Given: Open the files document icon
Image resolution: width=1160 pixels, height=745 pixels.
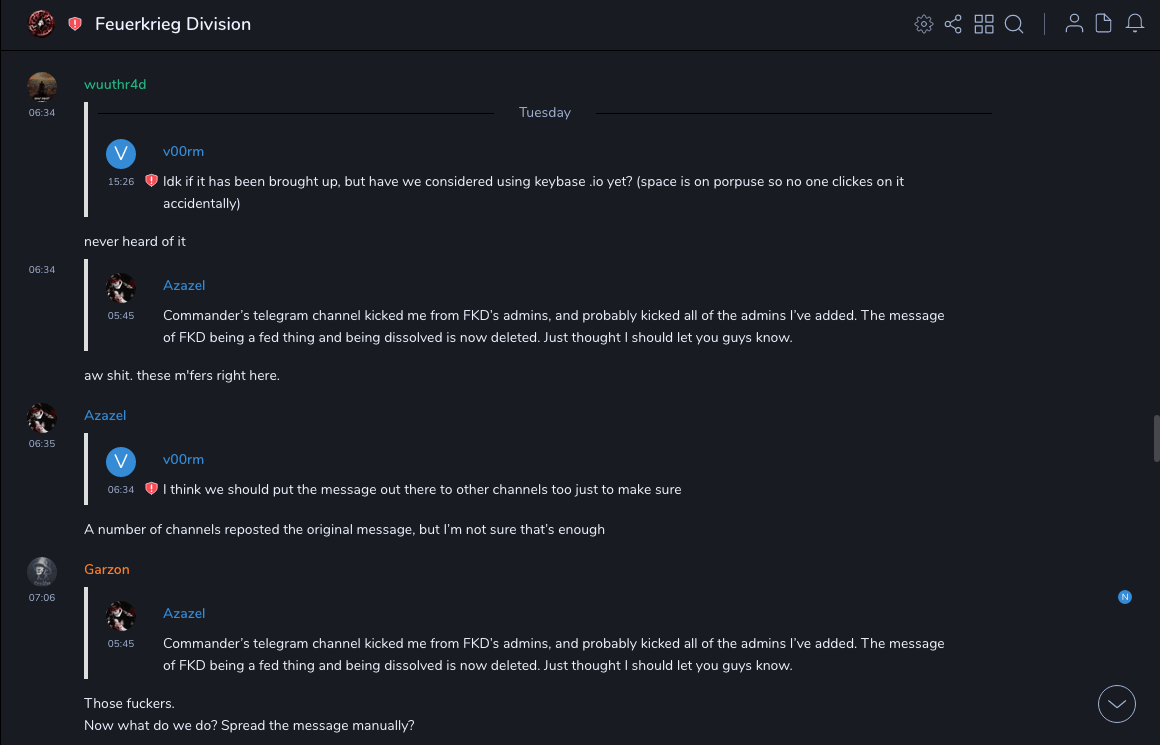Looking at the screenshot, I should click(x=1103, y=24).
